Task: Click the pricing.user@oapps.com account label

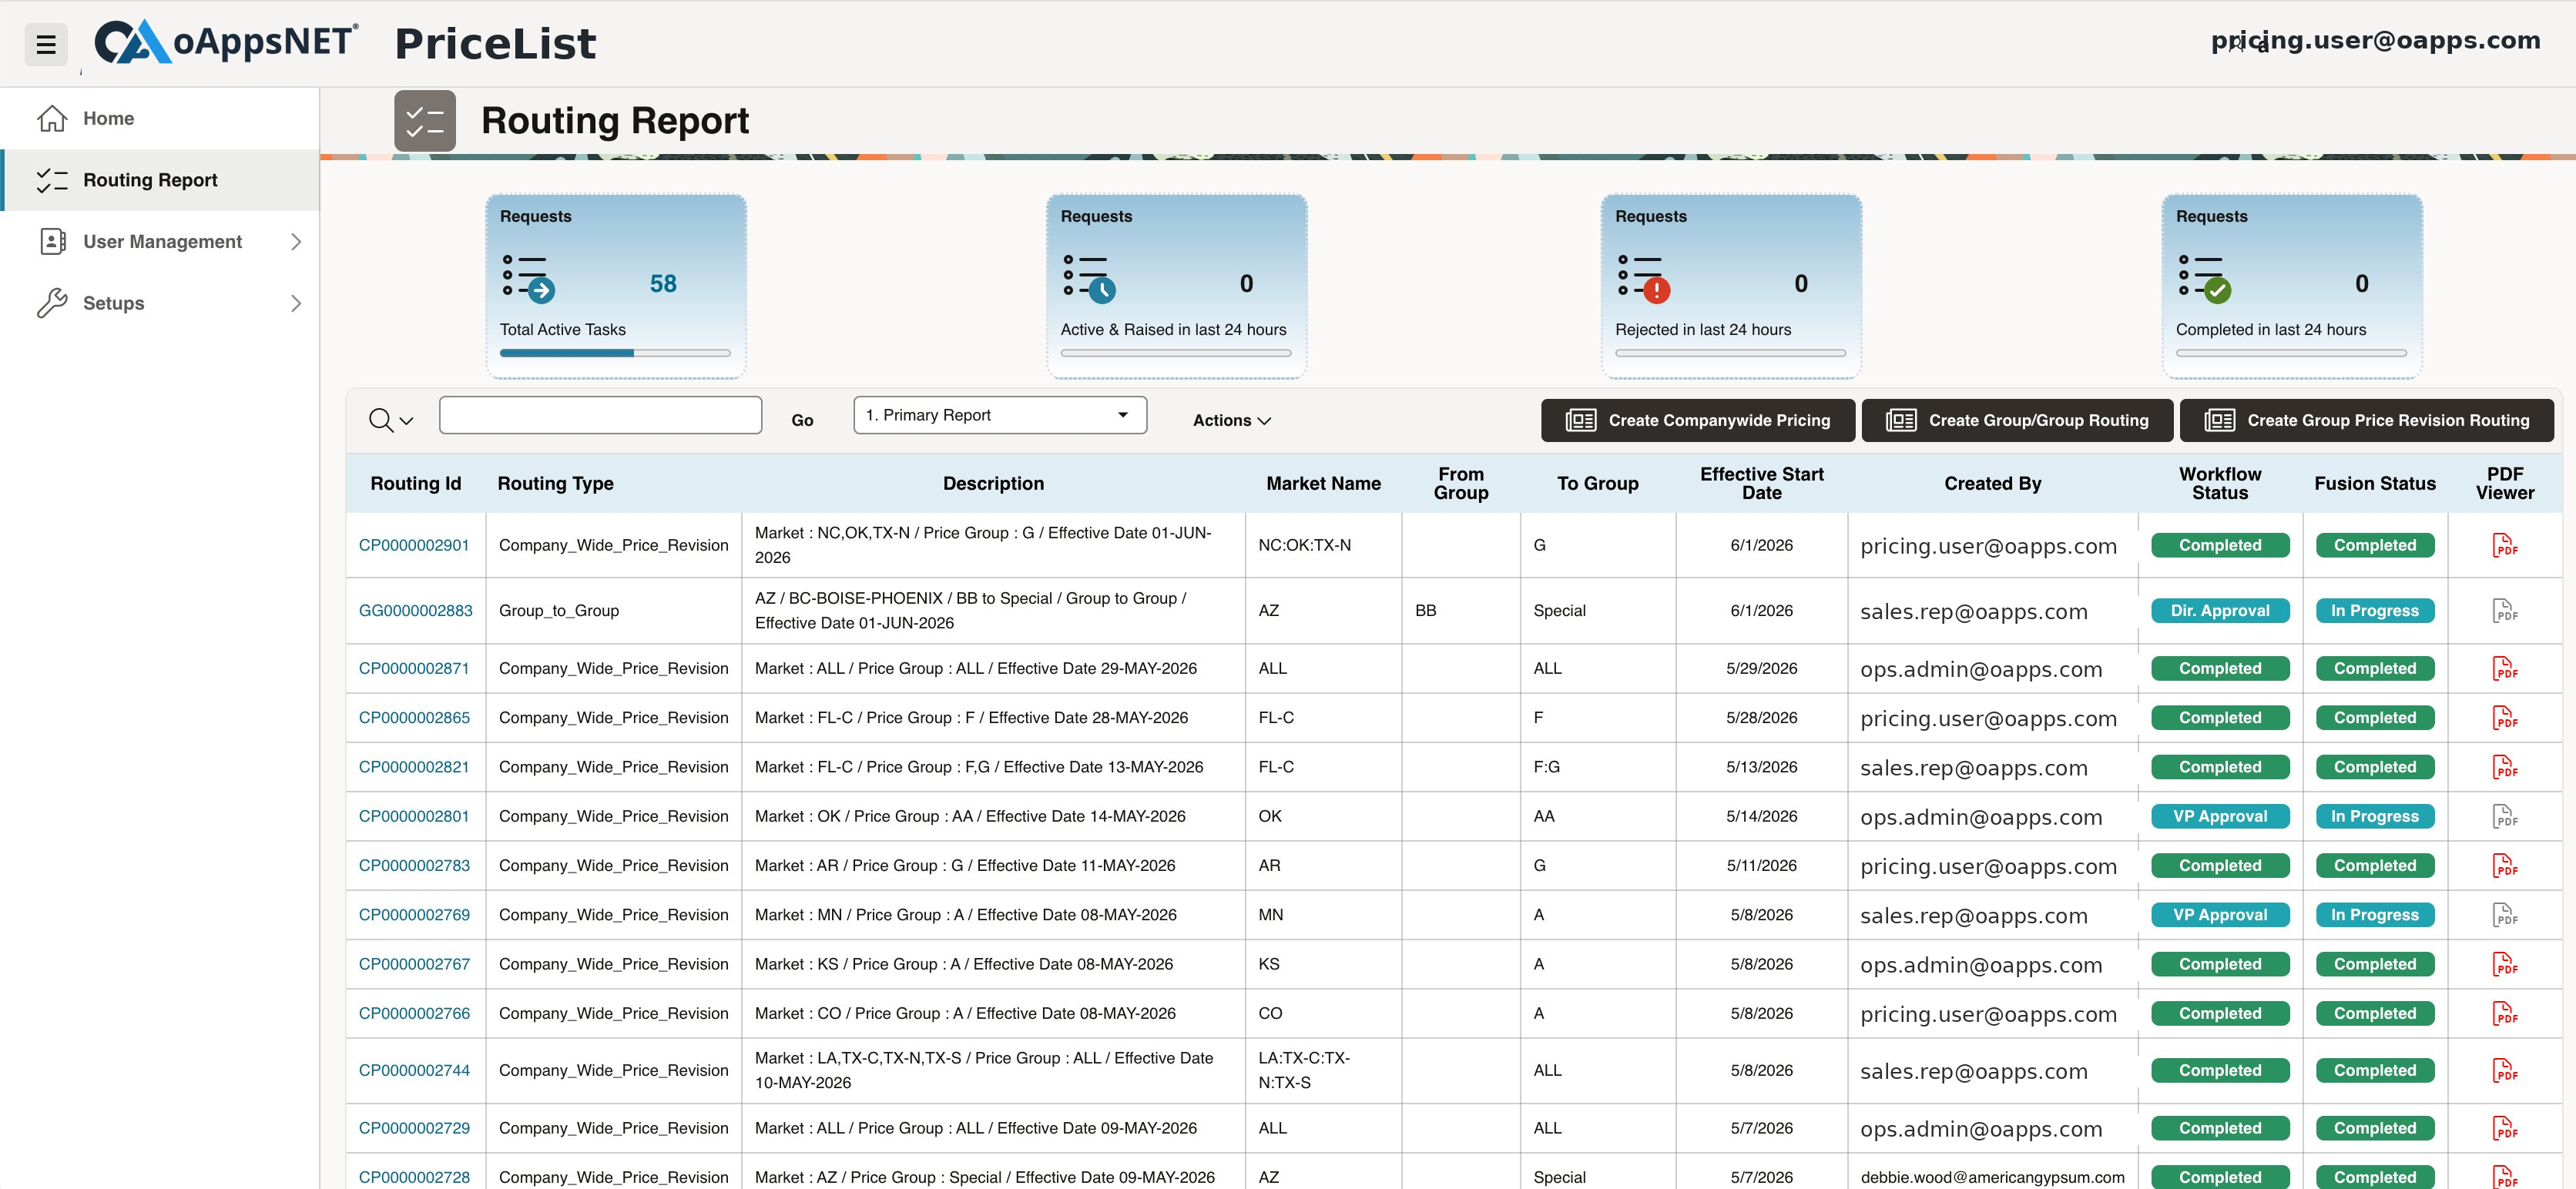Action: pos(2375,41)
